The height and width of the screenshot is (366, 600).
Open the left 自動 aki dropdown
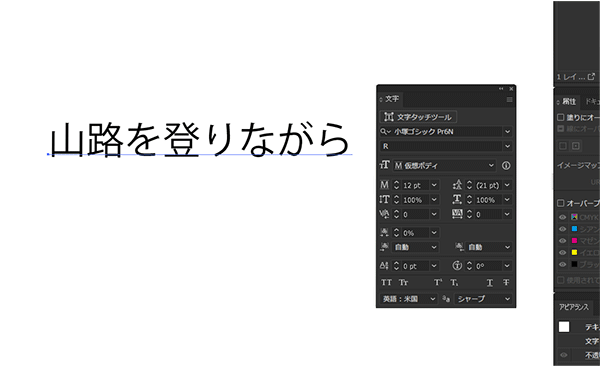coord(415,247)
